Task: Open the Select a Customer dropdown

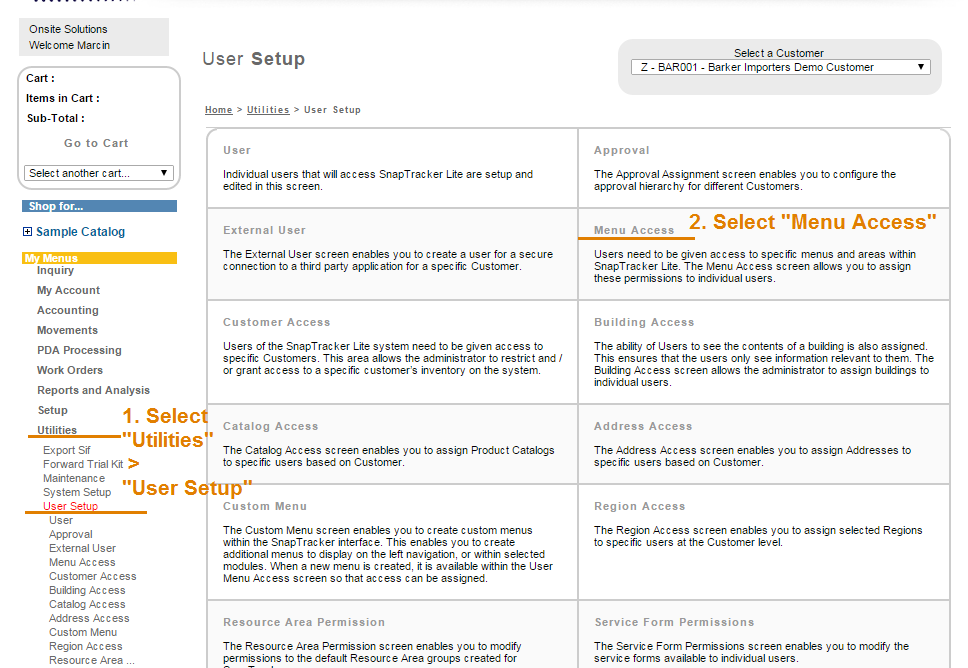Action: [780, 67]
